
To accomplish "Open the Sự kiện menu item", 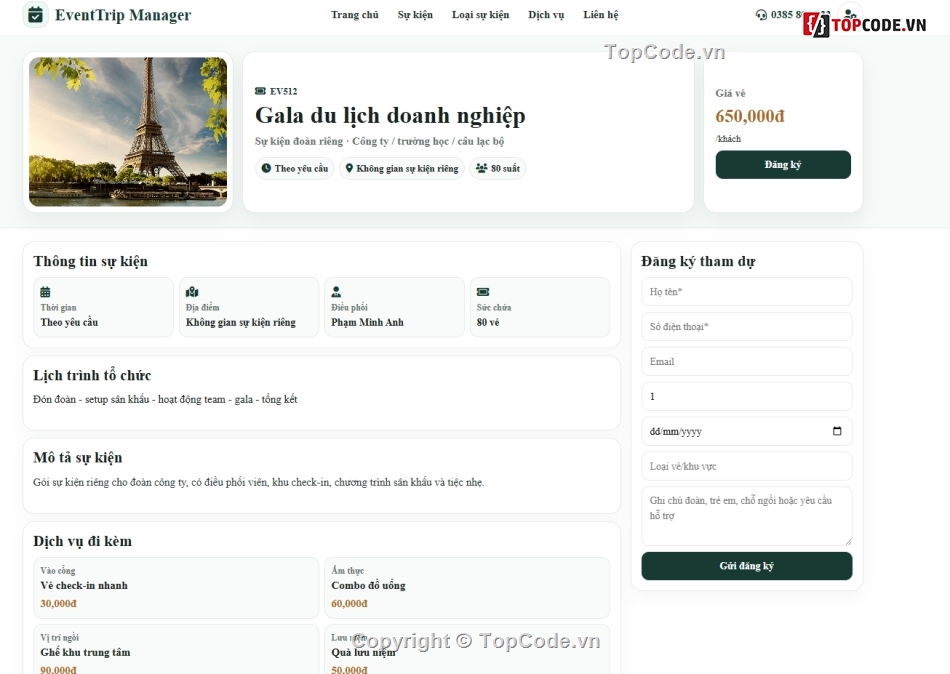I will click(415, 15).
